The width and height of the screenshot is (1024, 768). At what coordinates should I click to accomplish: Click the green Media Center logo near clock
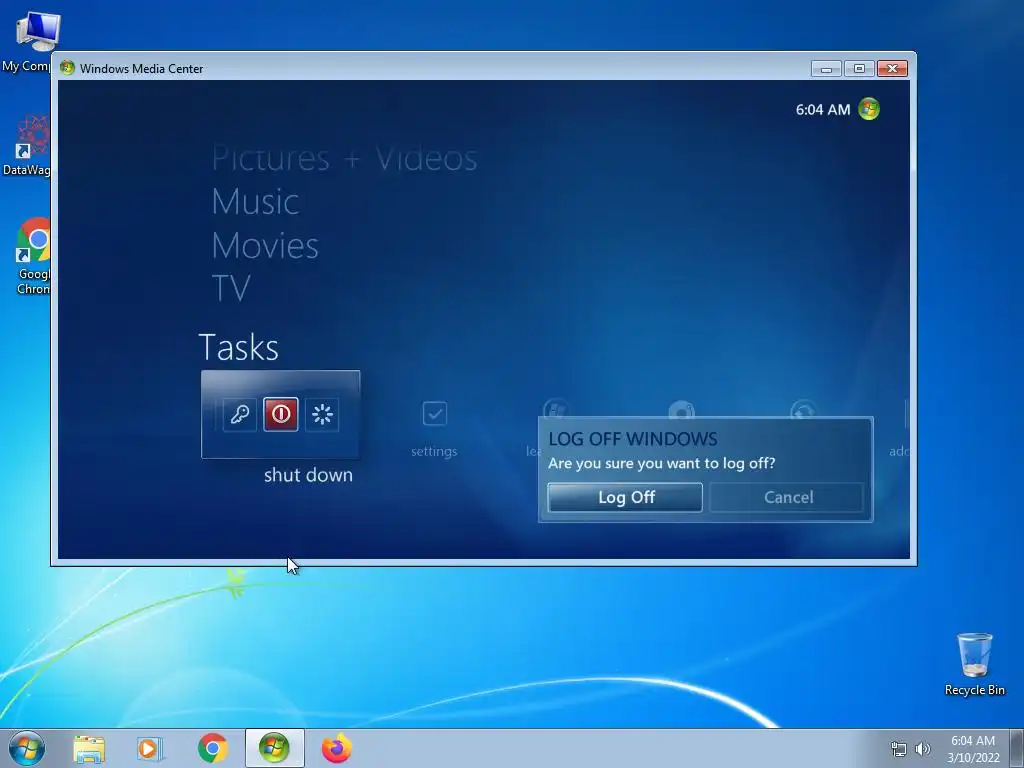(869, 109)
